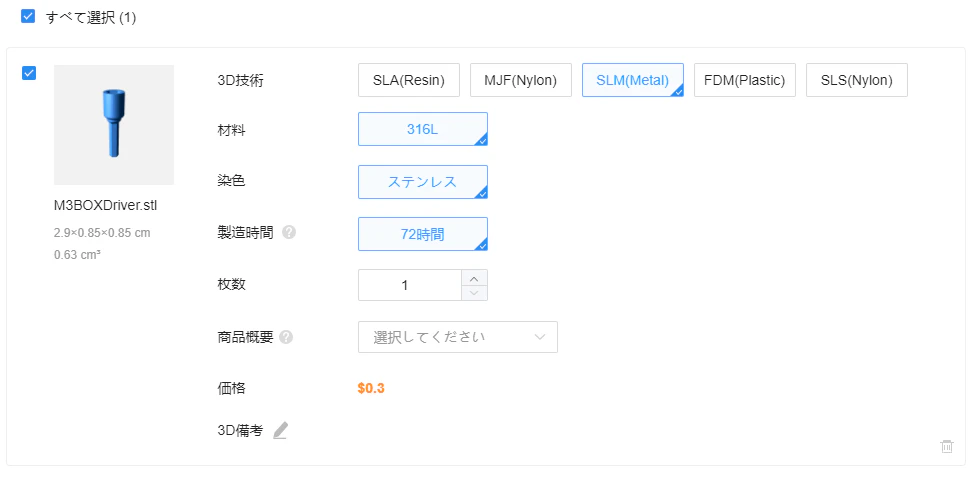Select the SLM(Metal) option
Screen dimensions: 978x480
pos(632,80)
